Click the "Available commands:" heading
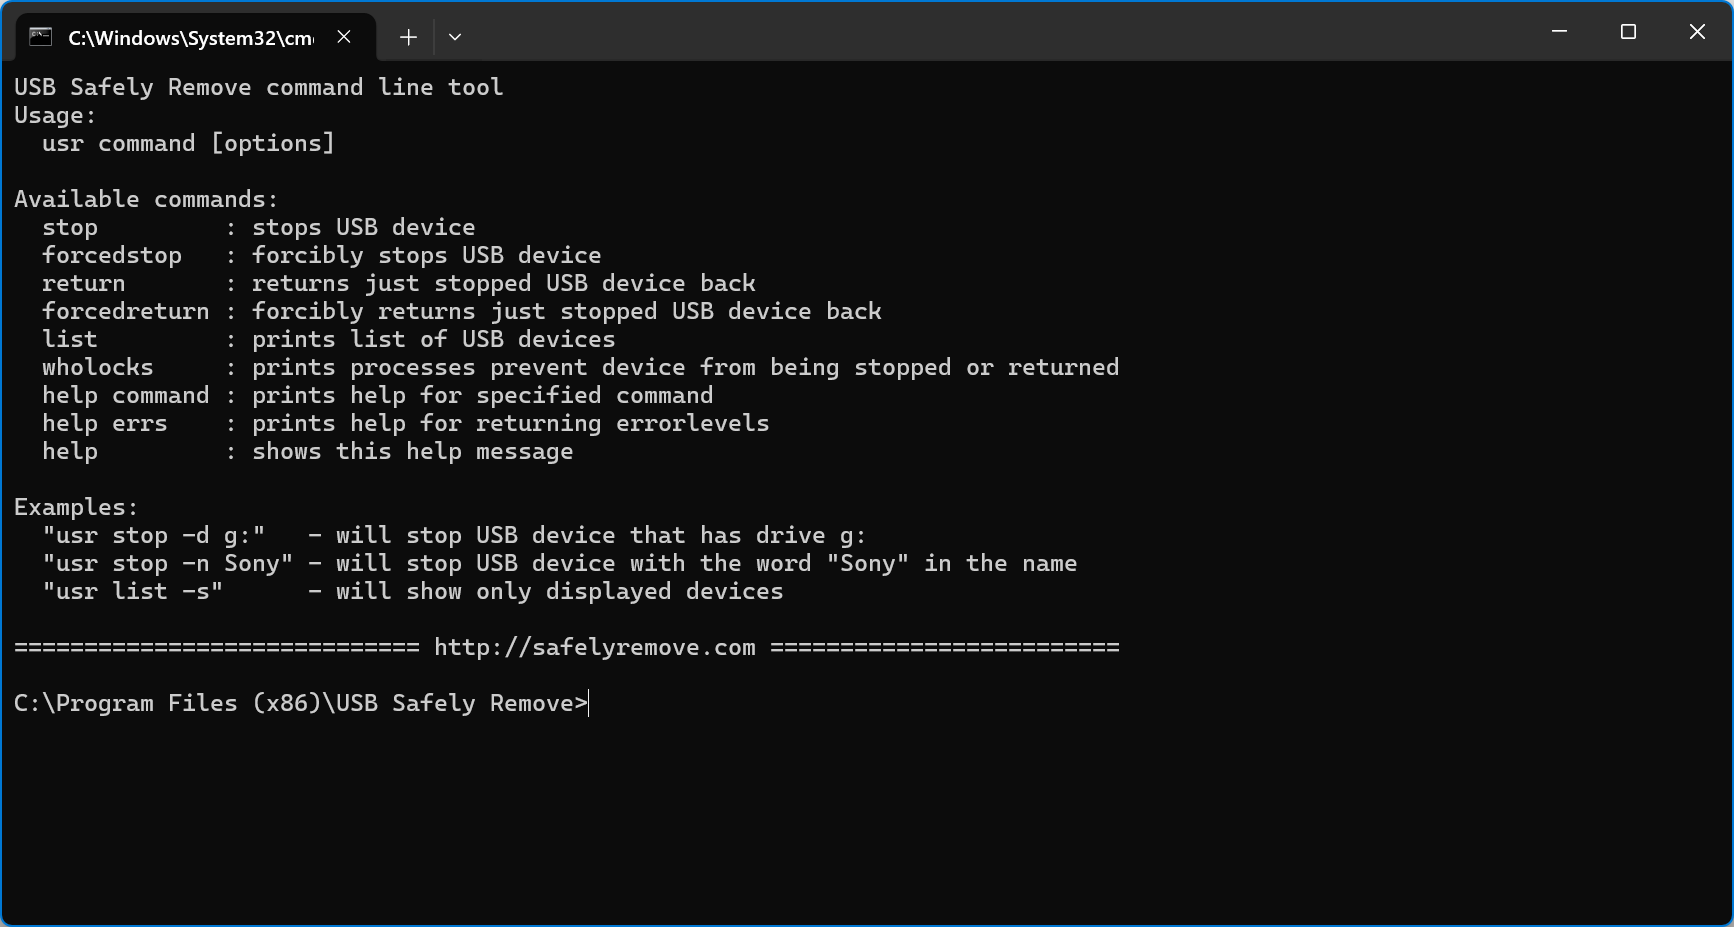The height and width of the screenshot is (927, 1734). coord(146,200)
